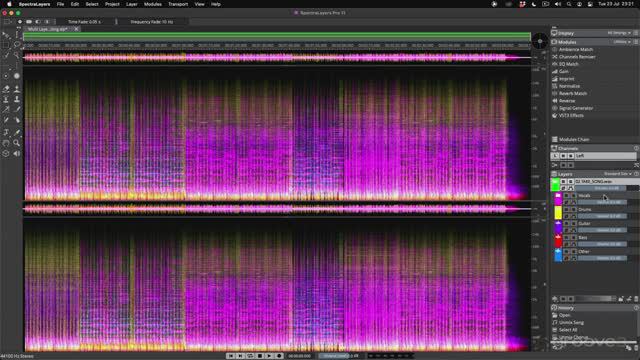Open the File menu
The height and width of the screenshot is (360, 640).
(x=60, y=4)
